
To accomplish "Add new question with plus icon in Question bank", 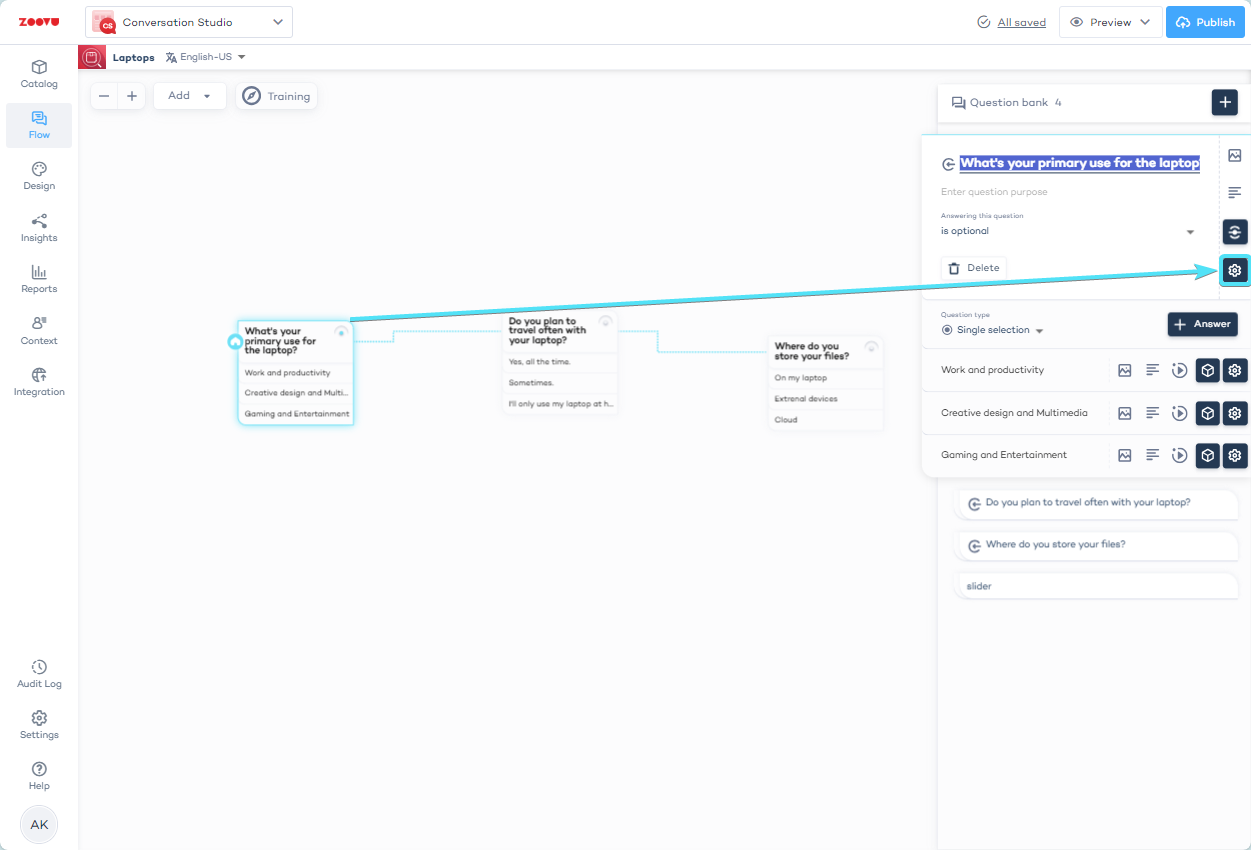I will click(1224, 102).
